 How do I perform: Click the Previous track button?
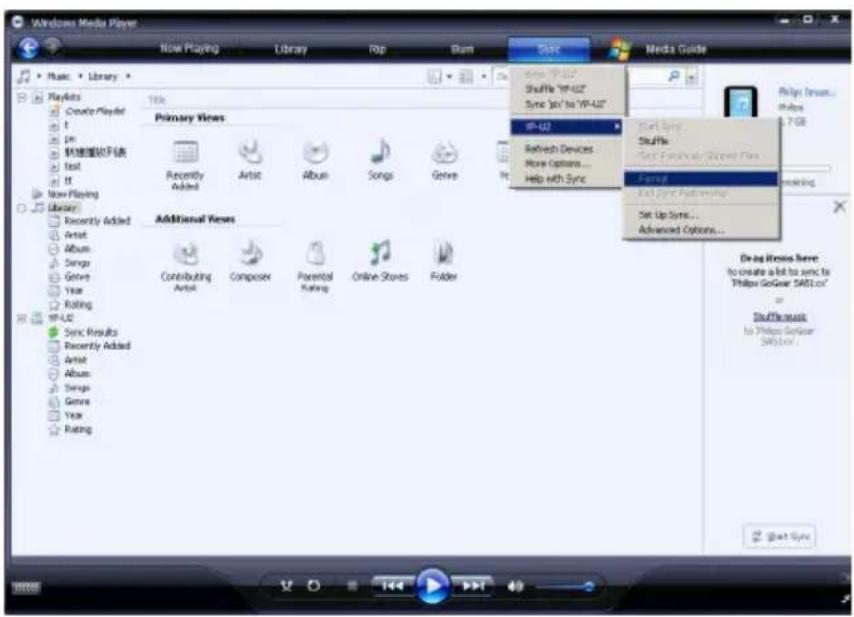392,586
